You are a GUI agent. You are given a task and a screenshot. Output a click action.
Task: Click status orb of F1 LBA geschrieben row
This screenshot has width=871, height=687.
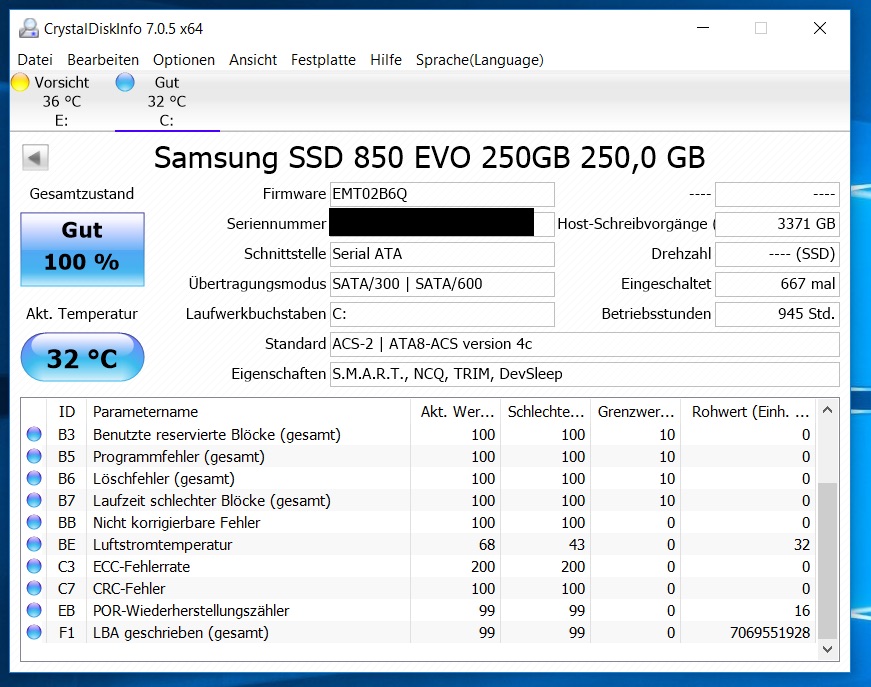coord(34,632)
